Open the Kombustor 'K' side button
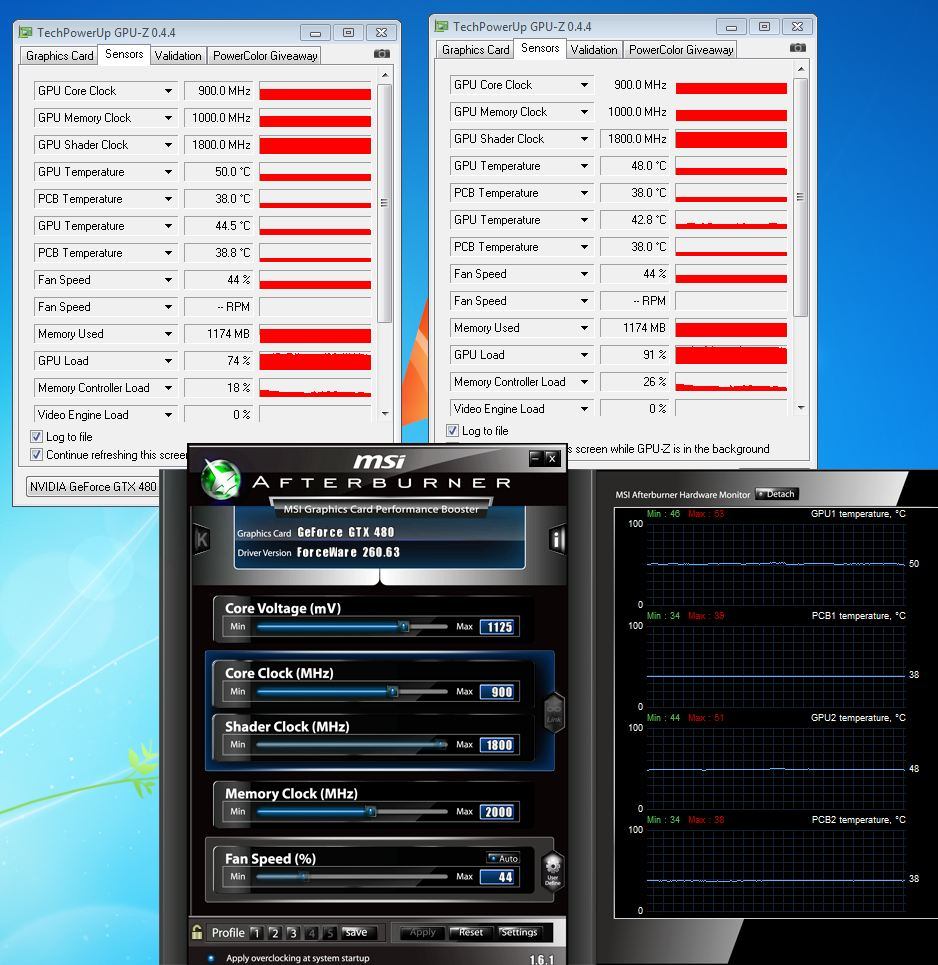The image size is (938, 965). click(202, 540)
